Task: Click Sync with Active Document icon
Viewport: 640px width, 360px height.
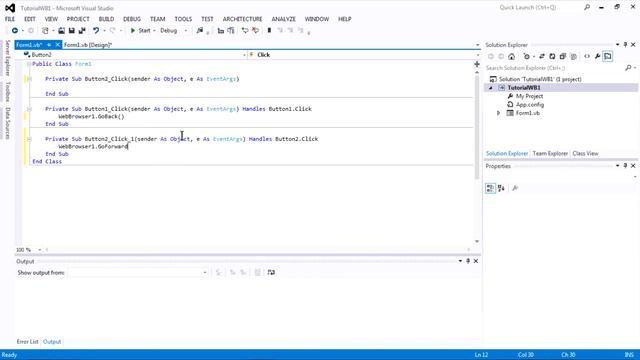Action: tap(542, 56)
